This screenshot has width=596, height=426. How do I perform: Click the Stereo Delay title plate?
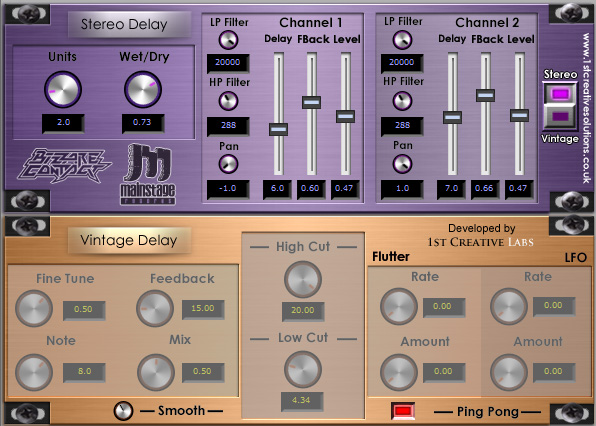click(x=129, y=25)
